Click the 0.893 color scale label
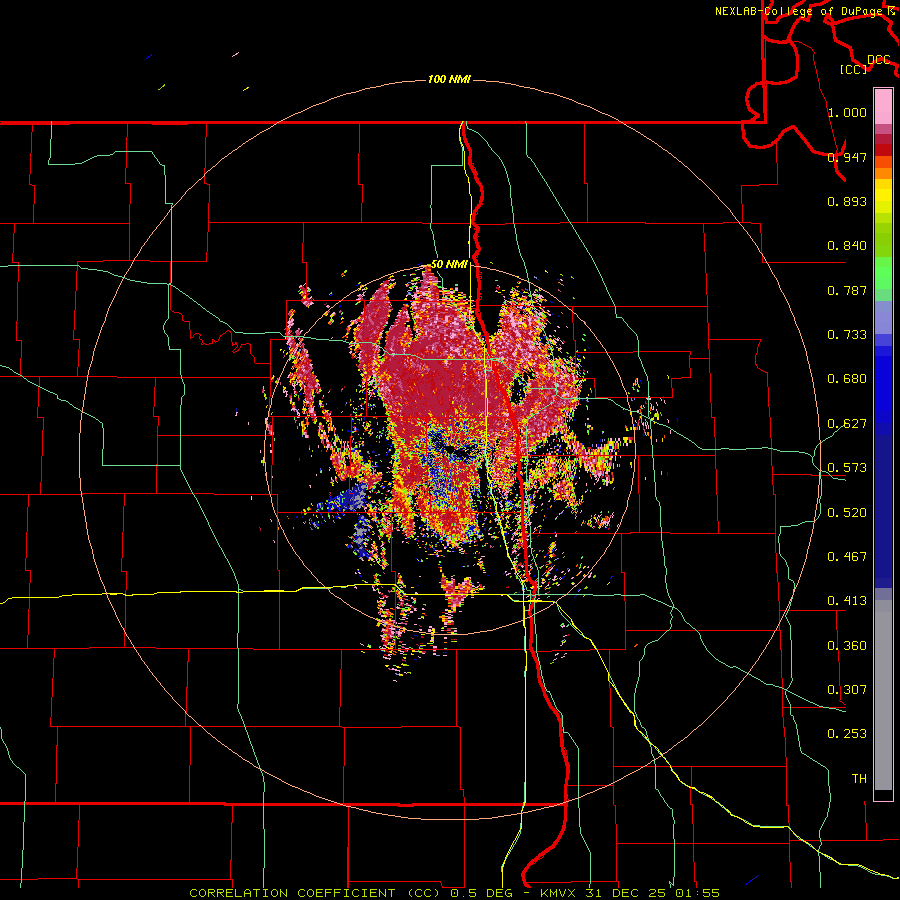Screen dimensions: 900x900 [x=847, y=201]
